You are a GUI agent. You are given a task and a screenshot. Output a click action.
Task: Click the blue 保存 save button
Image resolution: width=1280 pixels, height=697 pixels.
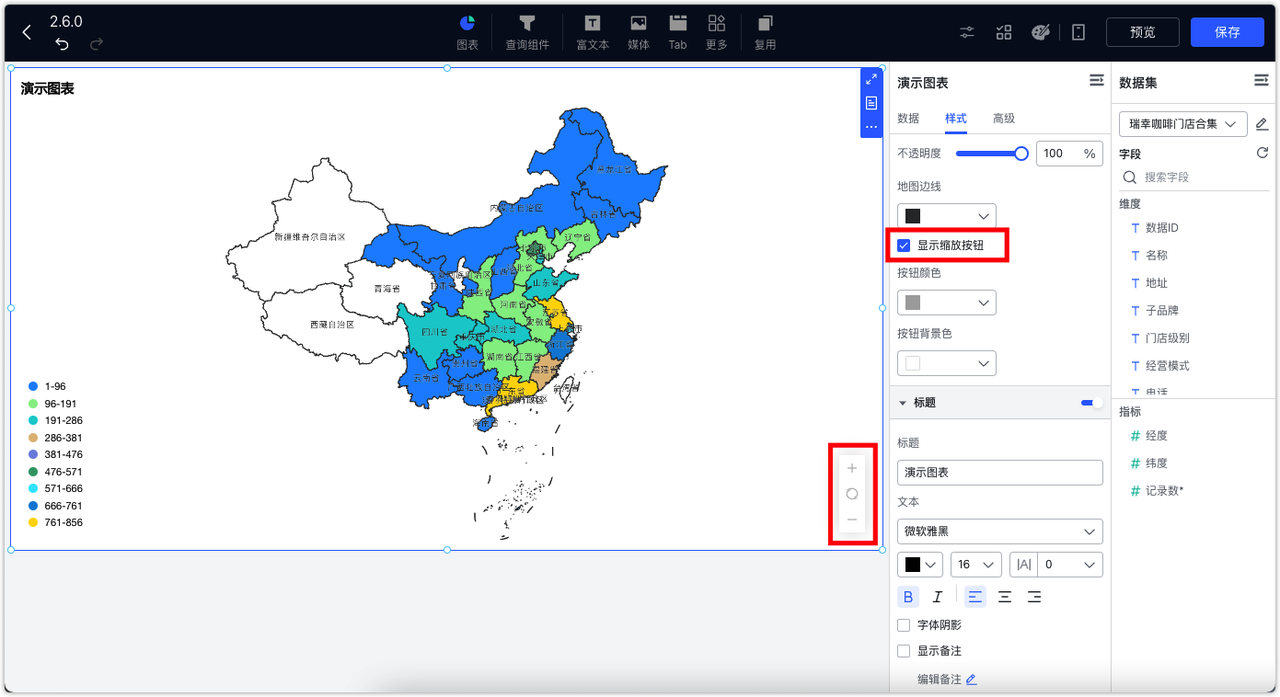pyautogui.click(x=1227, y=31)
